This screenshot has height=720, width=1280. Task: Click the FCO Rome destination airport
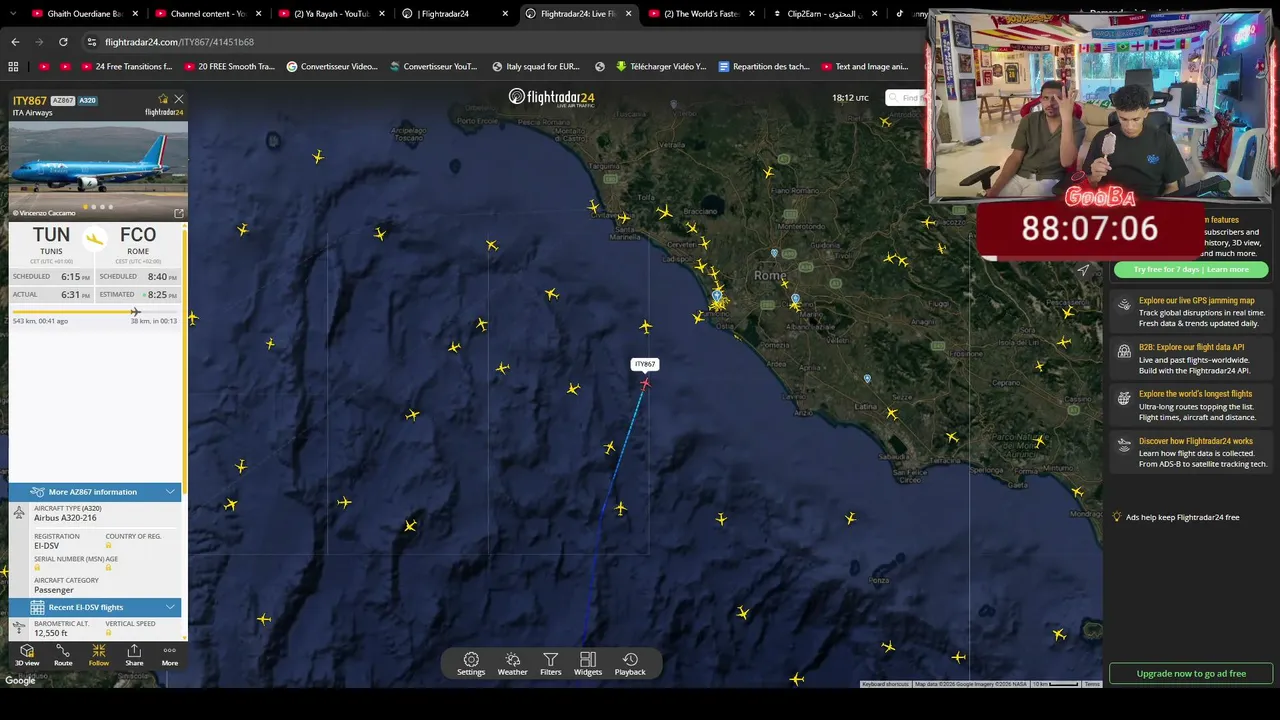138,240
